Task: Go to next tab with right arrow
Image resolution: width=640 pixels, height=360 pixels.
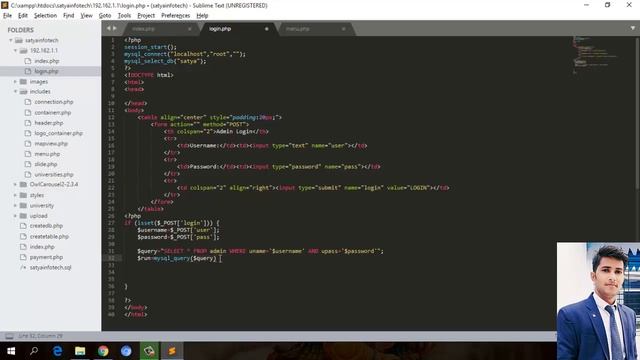Action: (x=115, y=28)
